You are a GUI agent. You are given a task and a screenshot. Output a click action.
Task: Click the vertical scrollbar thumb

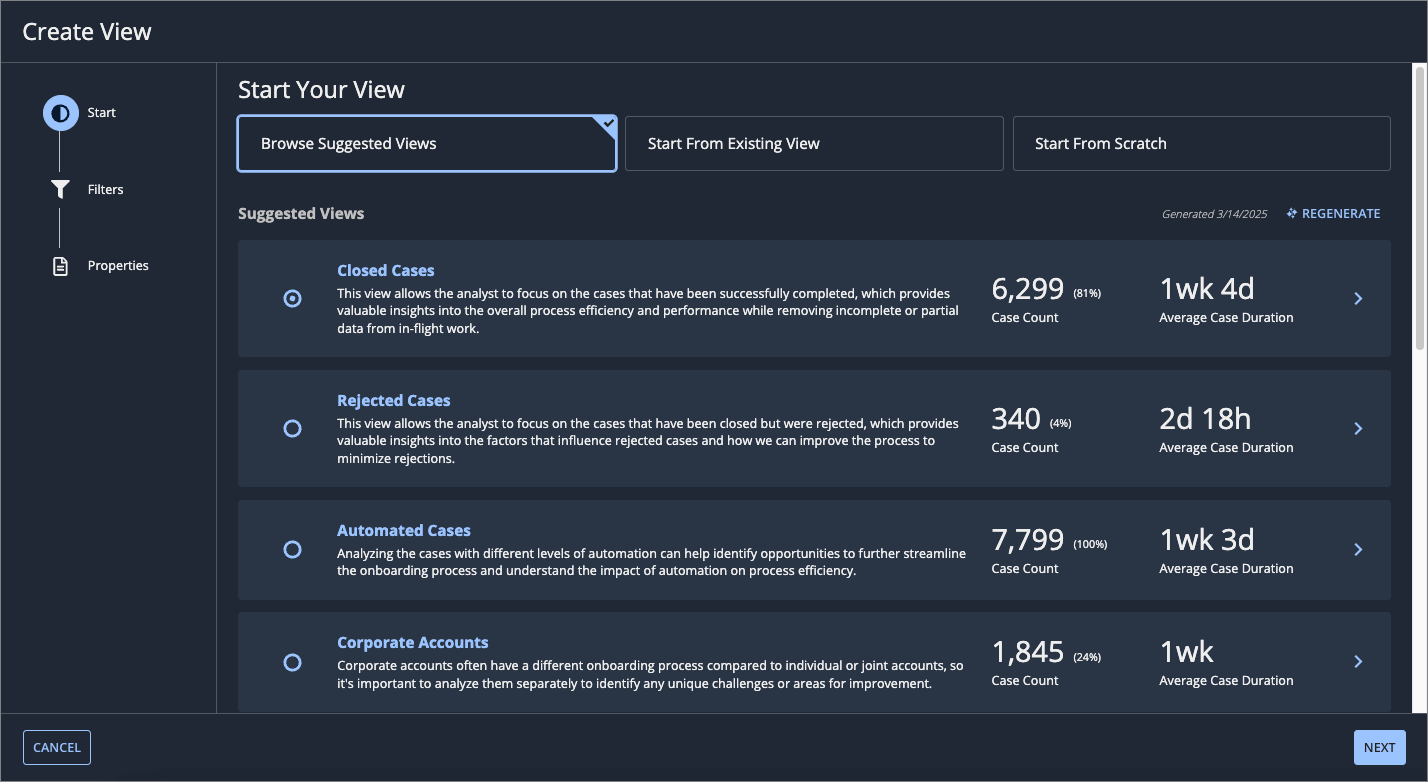pyautogui.click(x=1420, y=207)
